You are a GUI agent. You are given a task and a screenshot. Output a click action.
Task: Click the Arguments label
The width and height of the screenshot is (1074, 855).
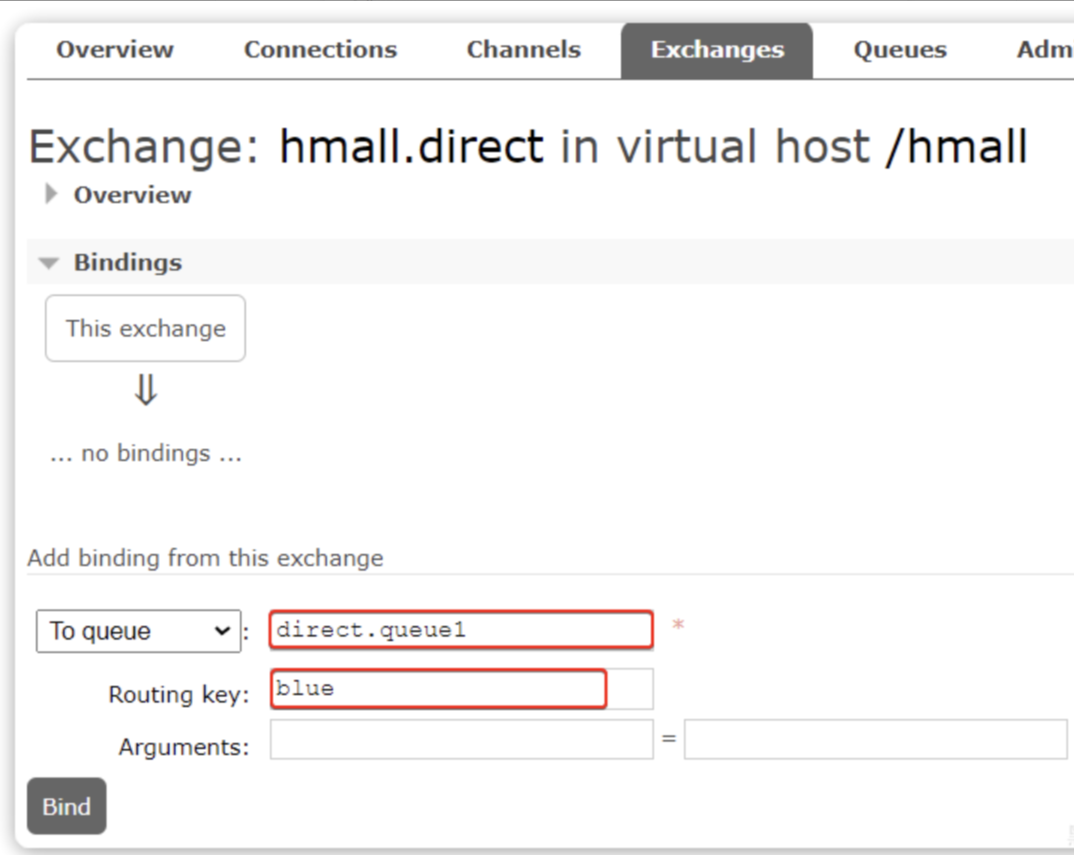184,747
